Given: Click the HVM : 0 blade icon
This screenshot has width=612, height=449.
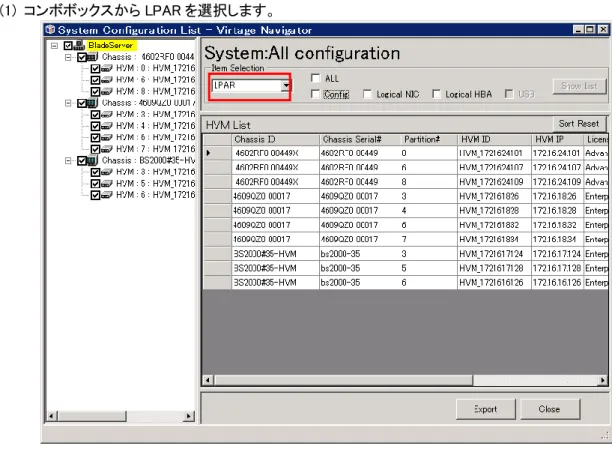Looking at the screenshot, I should pos(107,69).
